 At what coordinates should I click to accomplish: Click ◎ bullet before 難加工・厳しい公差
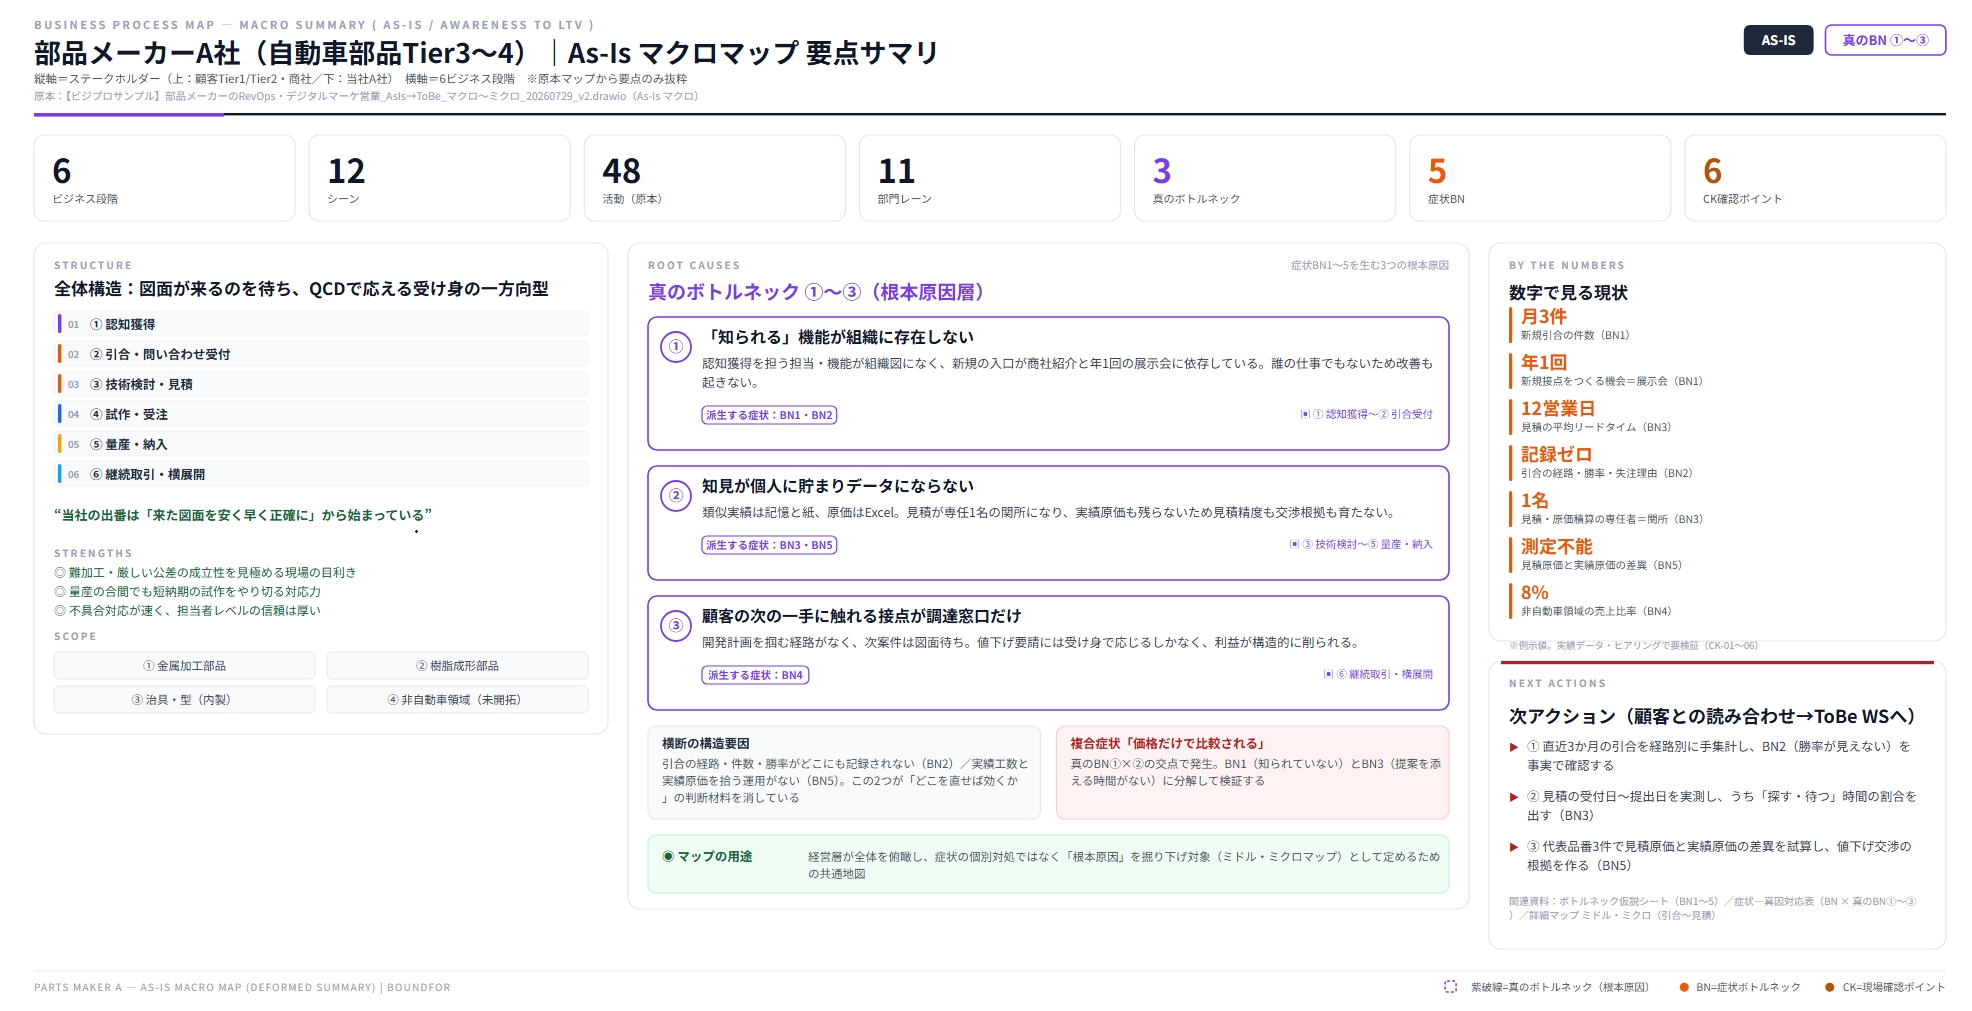(60, 573)
